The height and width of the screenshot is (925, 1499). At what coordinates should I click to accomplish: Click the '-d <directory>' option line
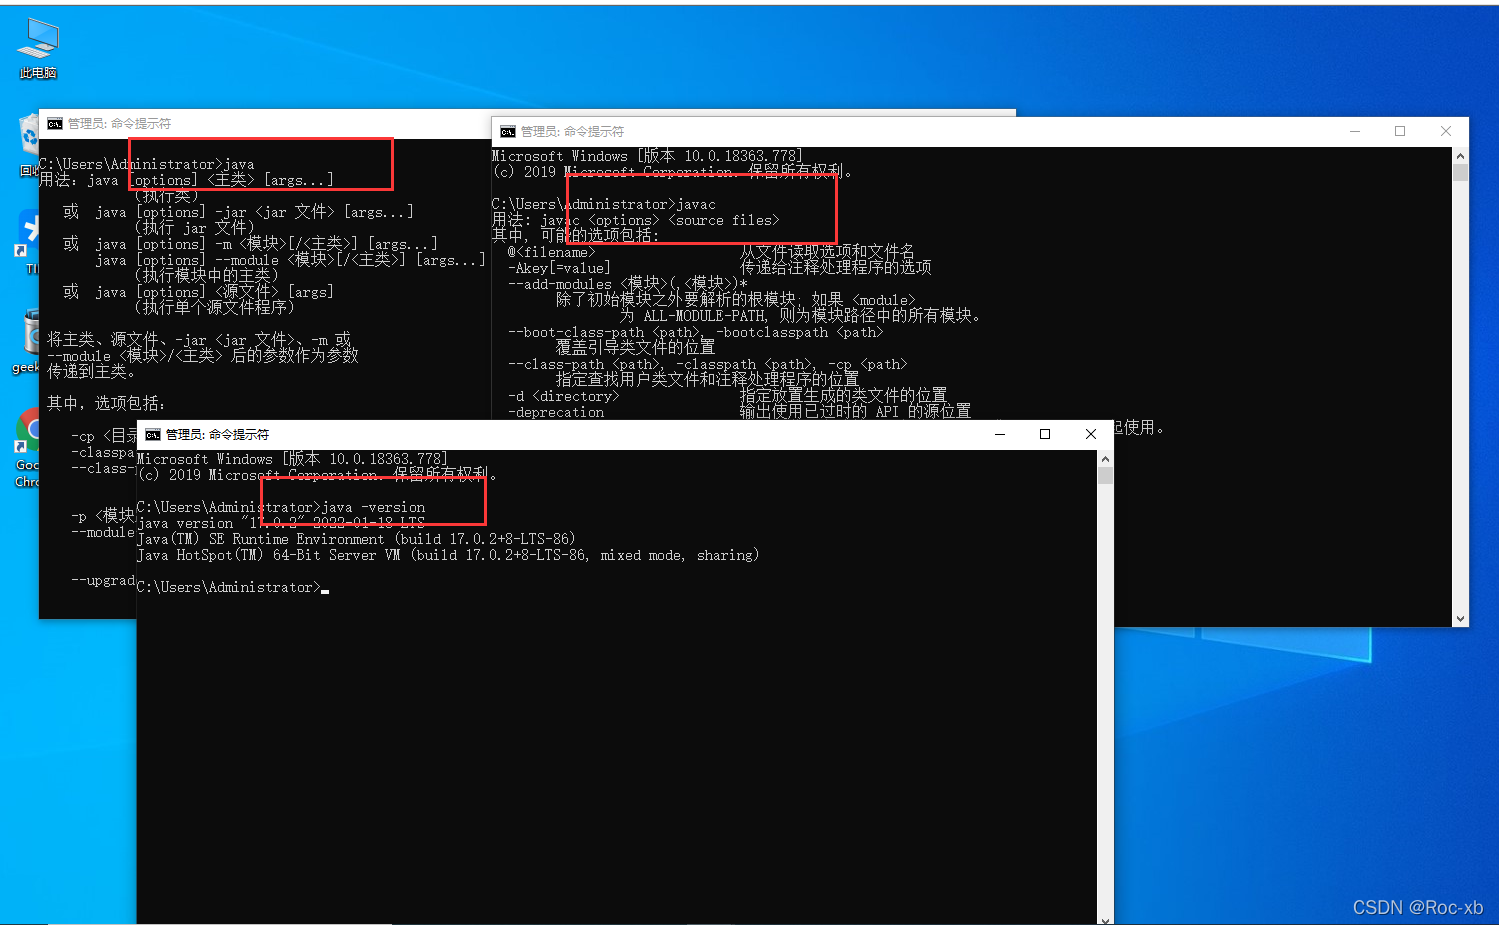(727, 396)
